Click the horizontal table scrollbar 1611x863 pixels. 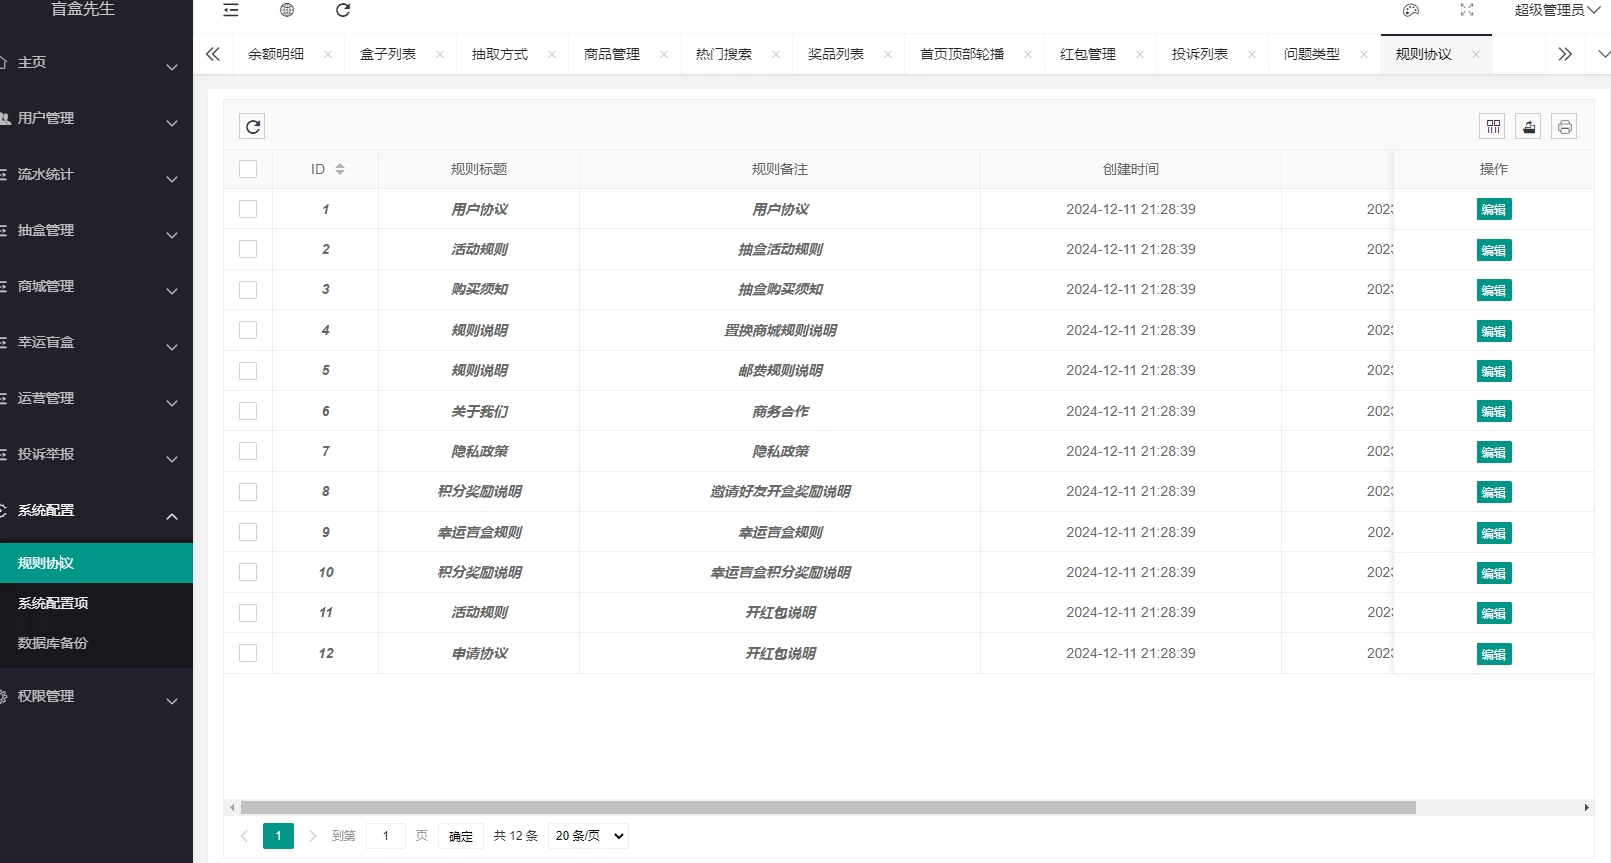click(828, 807)
